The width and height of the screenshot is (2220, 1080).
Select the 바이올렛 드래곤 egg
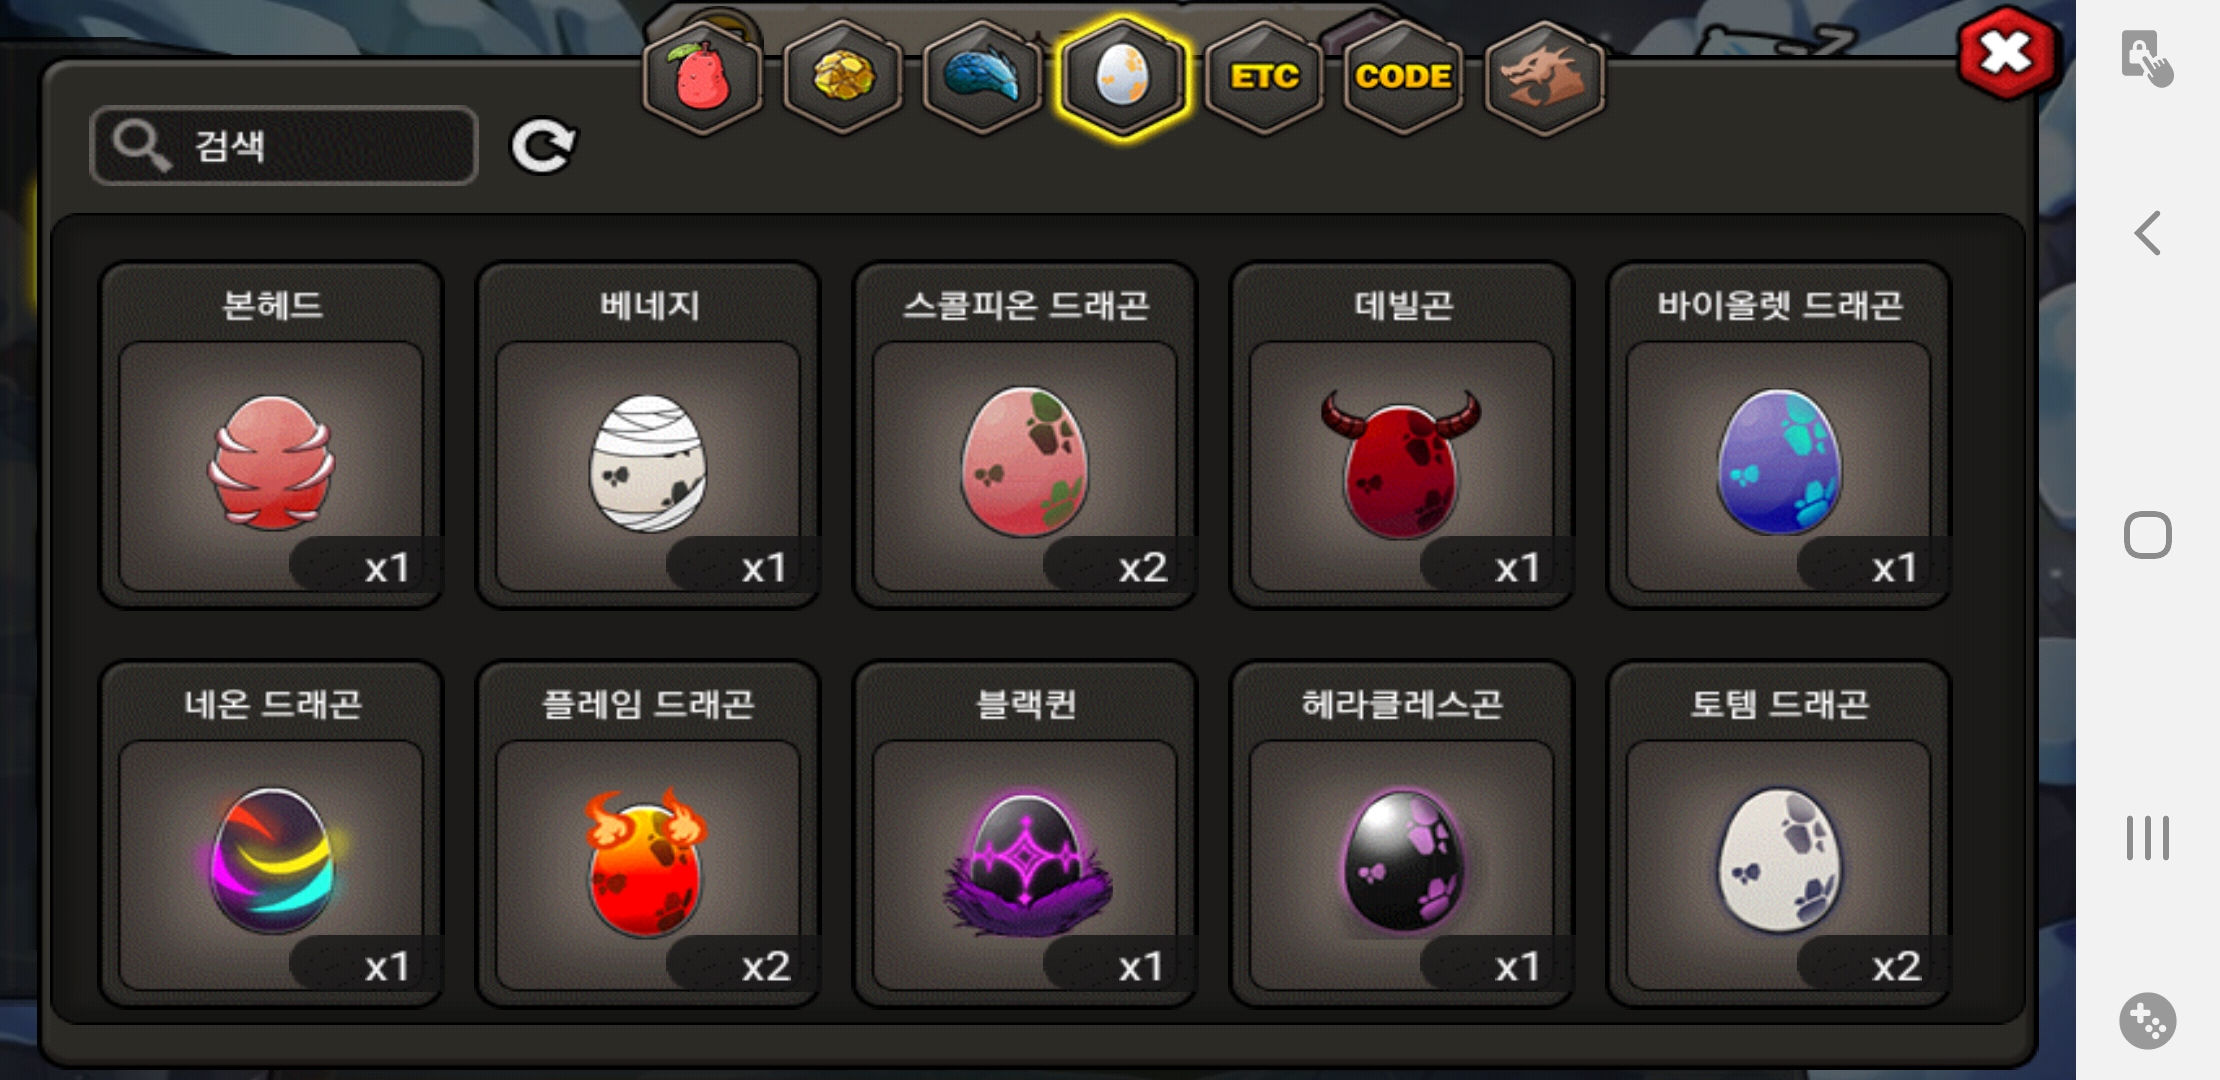[x=1779, y=436]
